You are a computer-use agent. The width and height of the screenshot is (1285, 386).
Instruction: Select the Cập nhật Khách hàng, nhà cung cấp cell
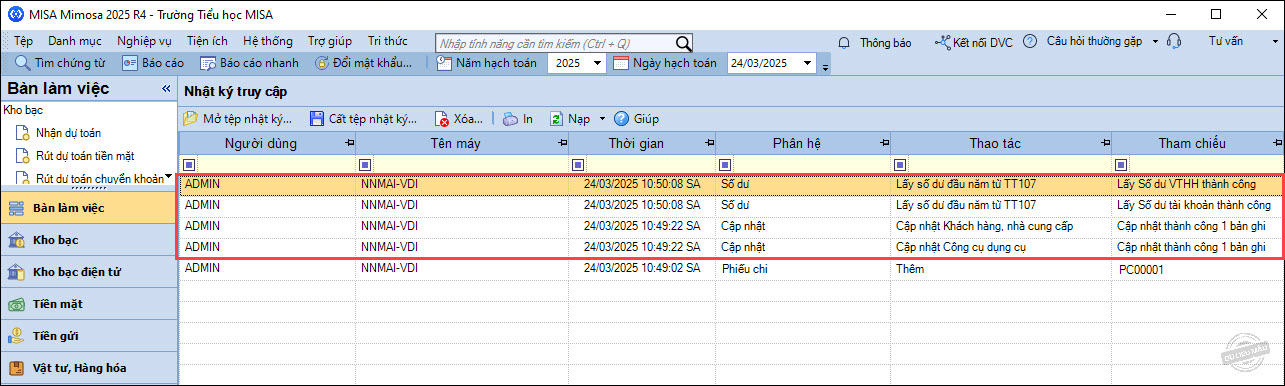pyautogui.click(x=1000, y=226)
